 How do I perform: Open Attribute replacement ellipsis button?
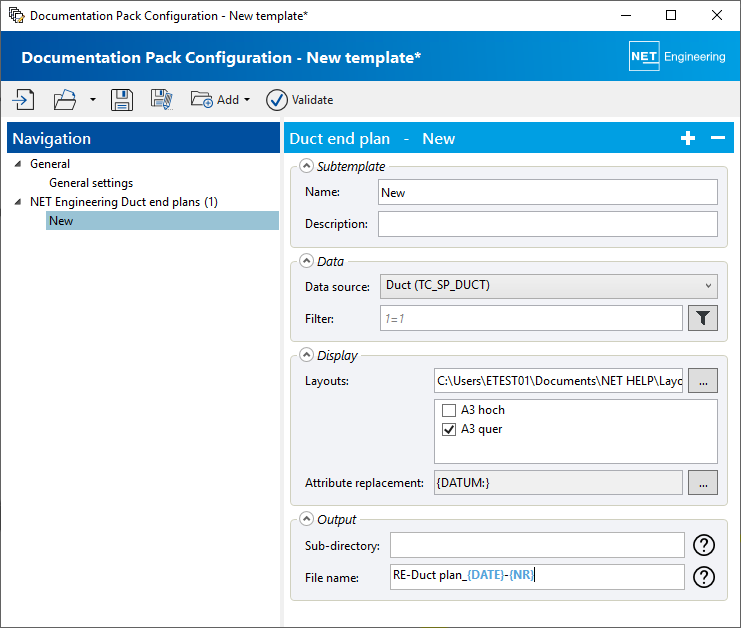702,482
